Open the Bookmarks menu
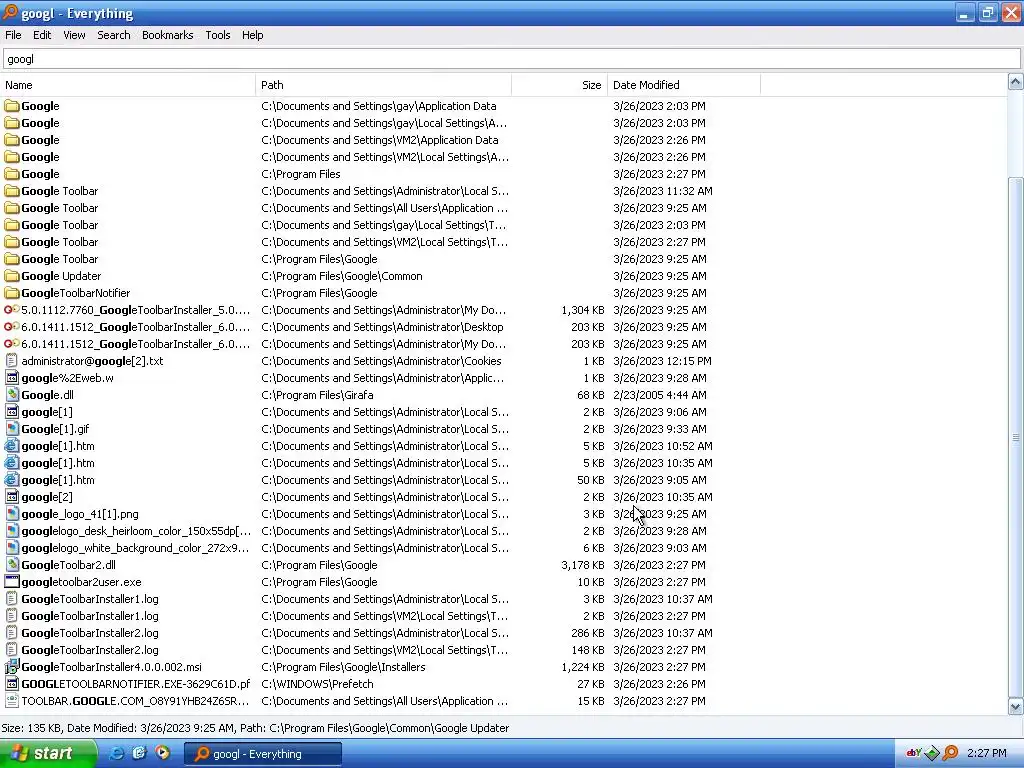Screen dimensions: 1024x768 (167, 35)
